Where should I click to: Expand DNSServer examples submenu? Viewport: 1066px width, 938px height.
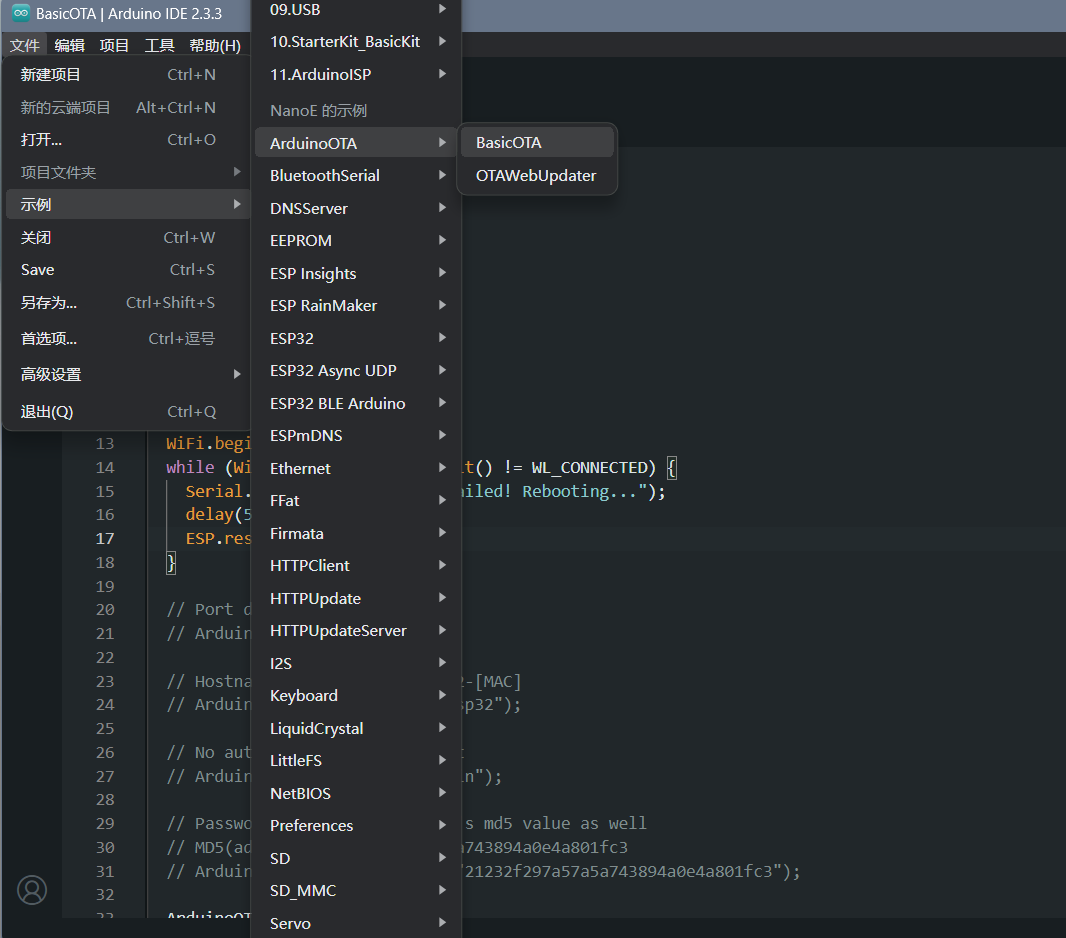[x=357, y=209]
